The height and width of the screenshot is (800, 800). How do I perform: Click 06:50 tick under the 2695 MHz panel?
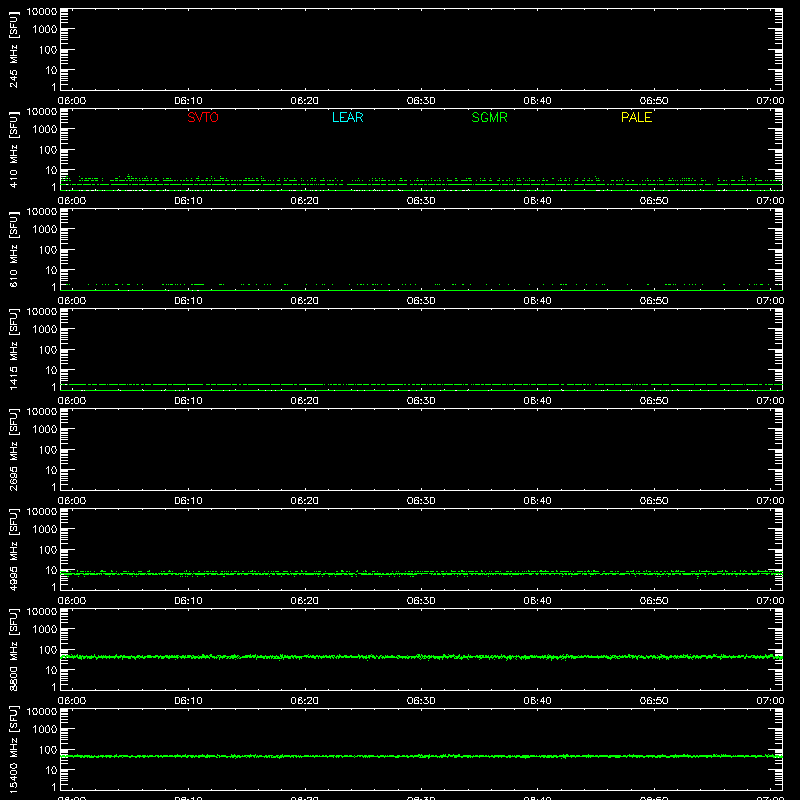tap(654, 501)
